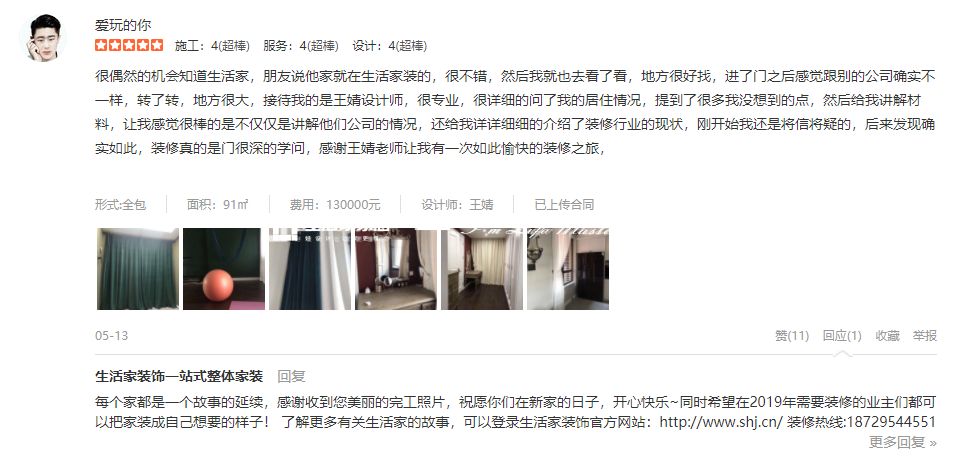Open 生活家装饰一站式整体家装 company page
The image size is (965, 459).
tap(179, 377)
